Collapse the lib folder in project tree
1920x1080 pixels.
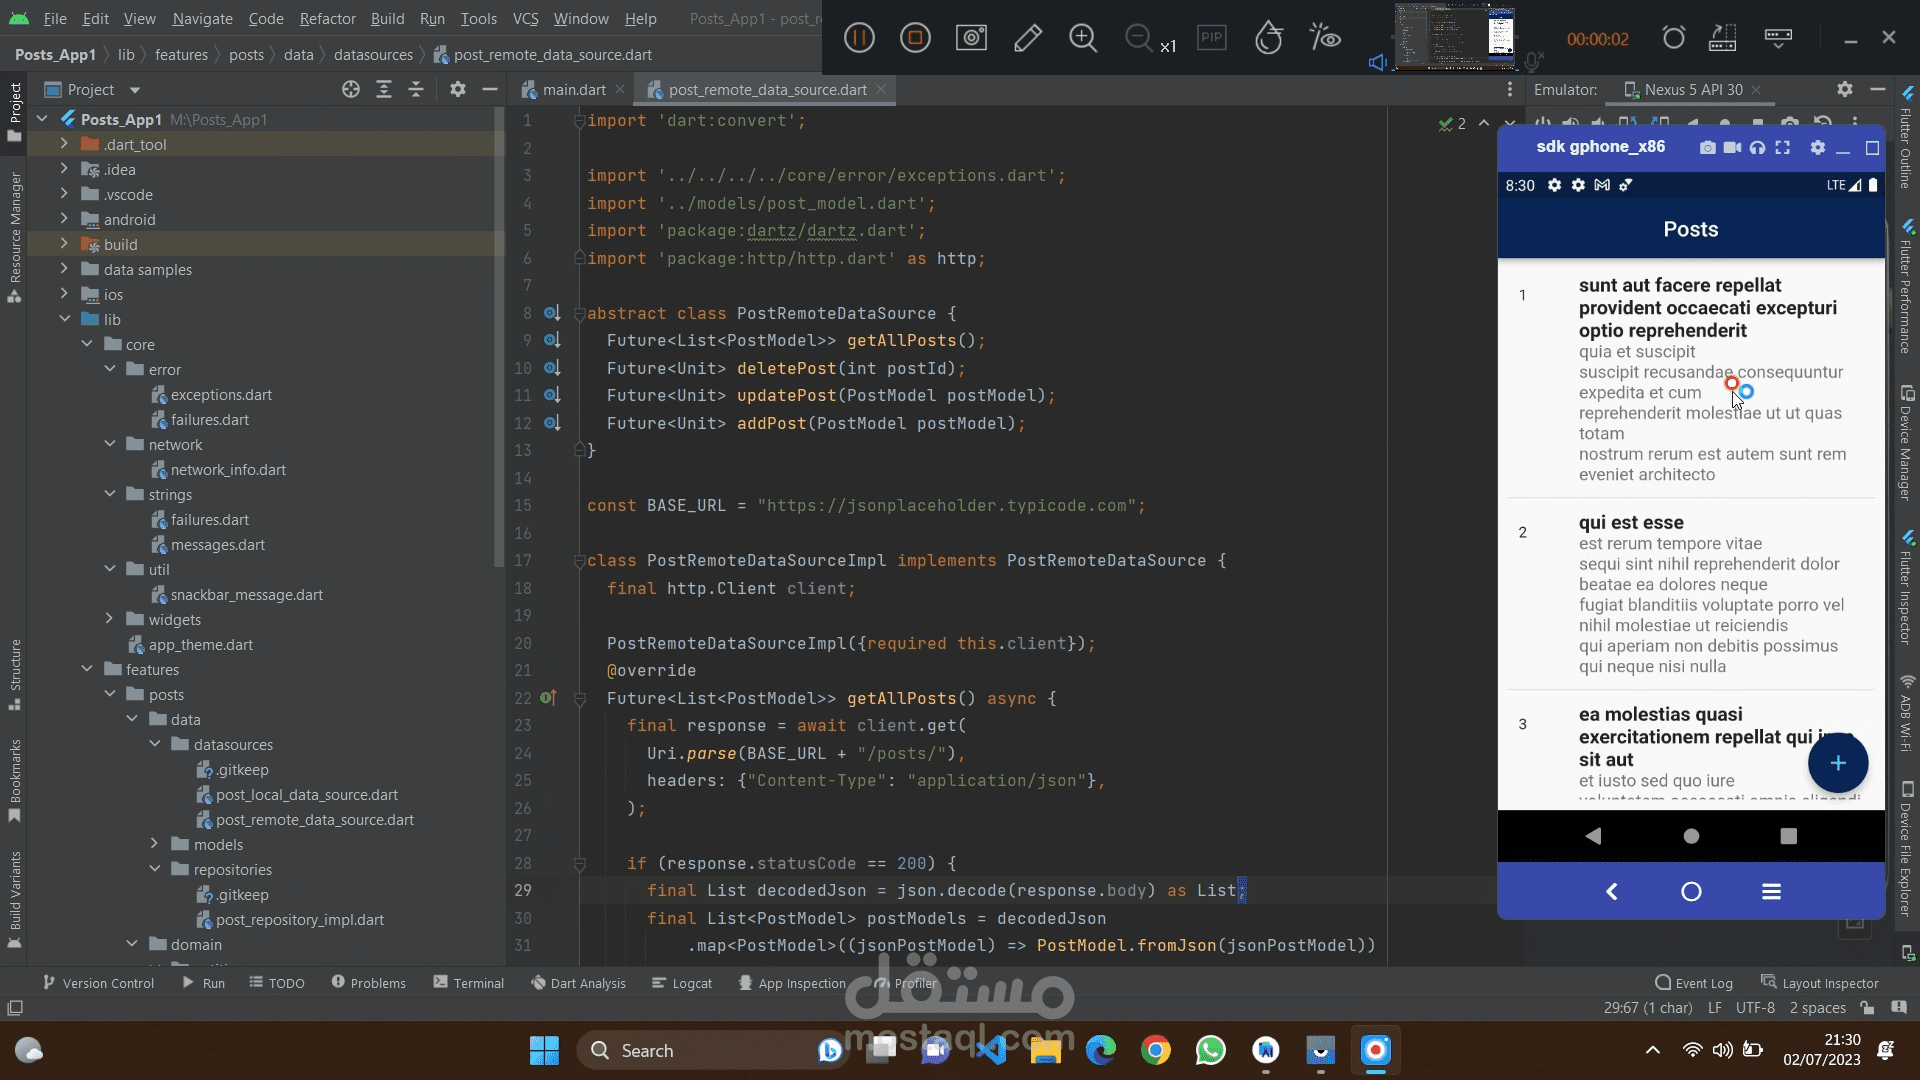pyautogui.click(x=64, y=319)
